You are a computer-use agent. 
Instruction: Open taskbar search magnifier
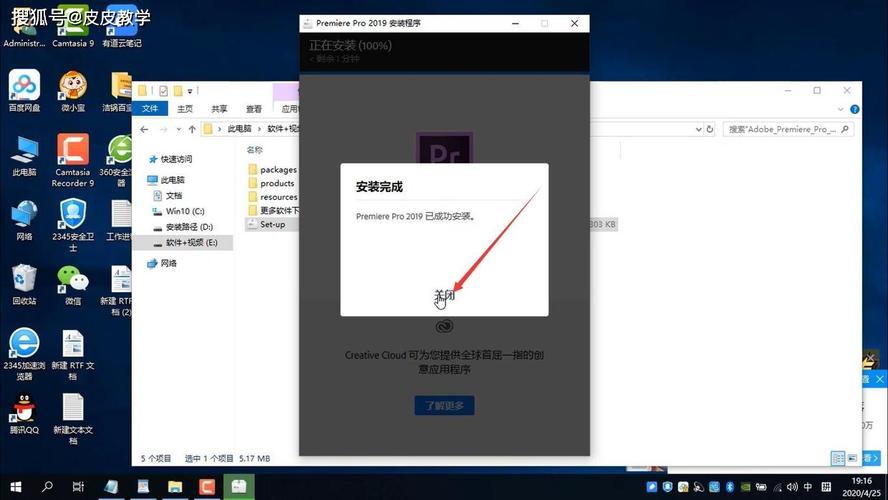pyautogui.click(x=48, y=486)
